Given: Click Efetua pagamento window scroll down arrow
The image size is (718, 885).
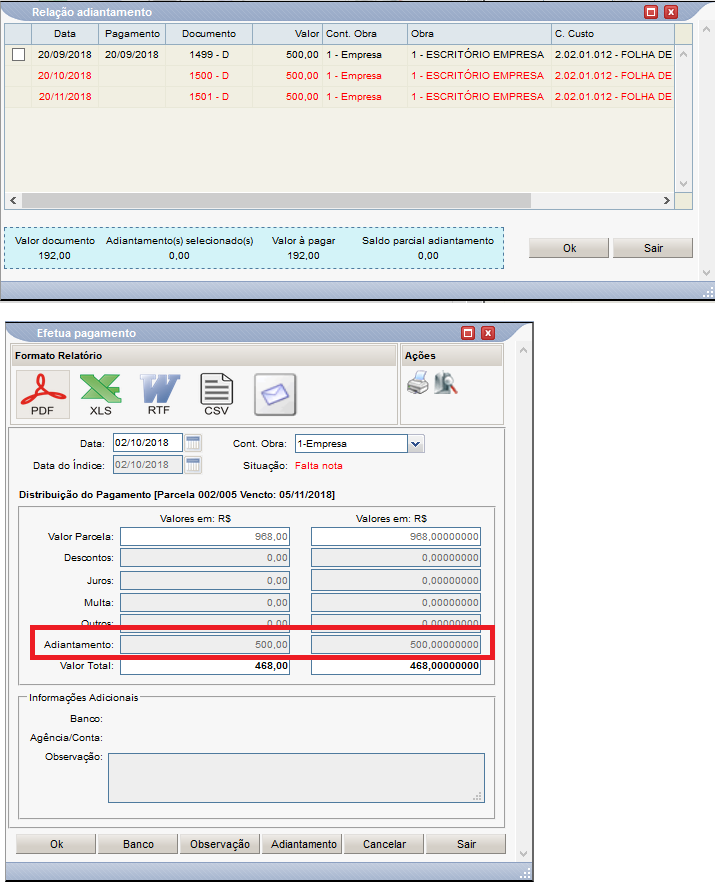Looking at the screenshot, I should point(523,854).
